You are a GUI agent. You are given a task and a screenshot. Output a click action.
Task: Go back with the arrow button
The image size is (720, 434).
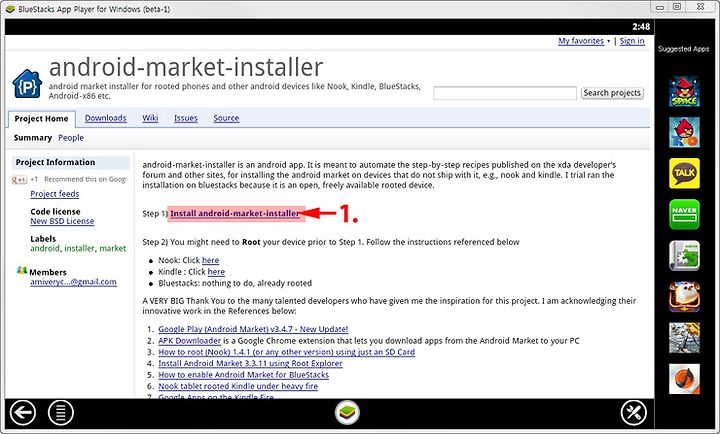pos(22,413)
